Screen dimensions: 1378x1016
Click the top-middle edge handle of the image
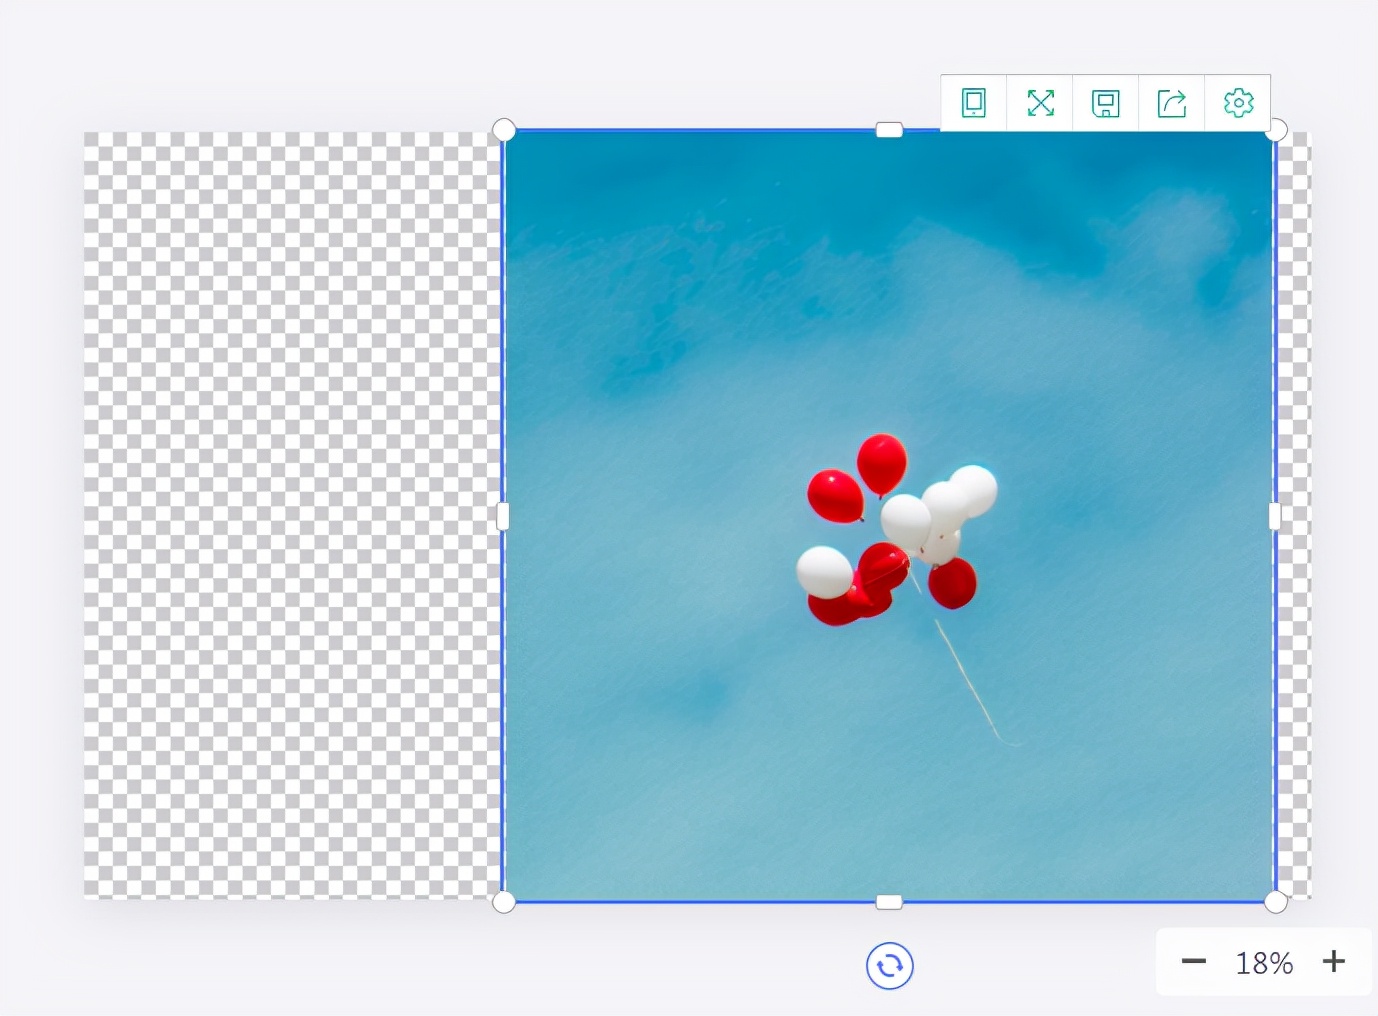tap(889, 130)
